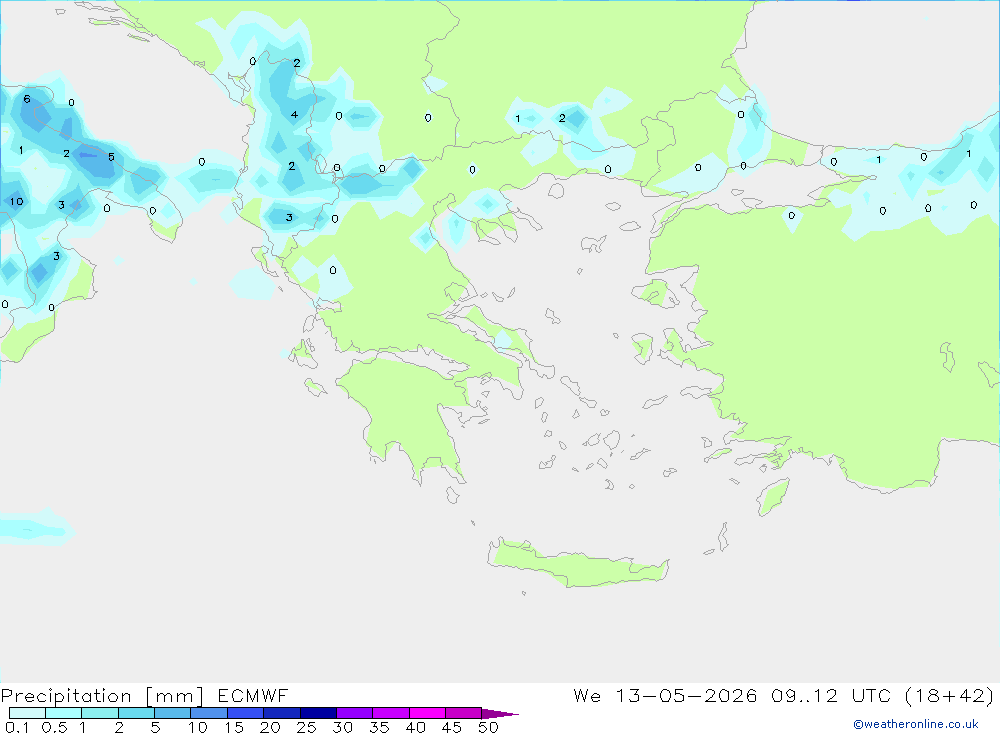The image size is (1000, 733).
Task: Click the 1–2 mm legend color swatch
Action: 100,713
